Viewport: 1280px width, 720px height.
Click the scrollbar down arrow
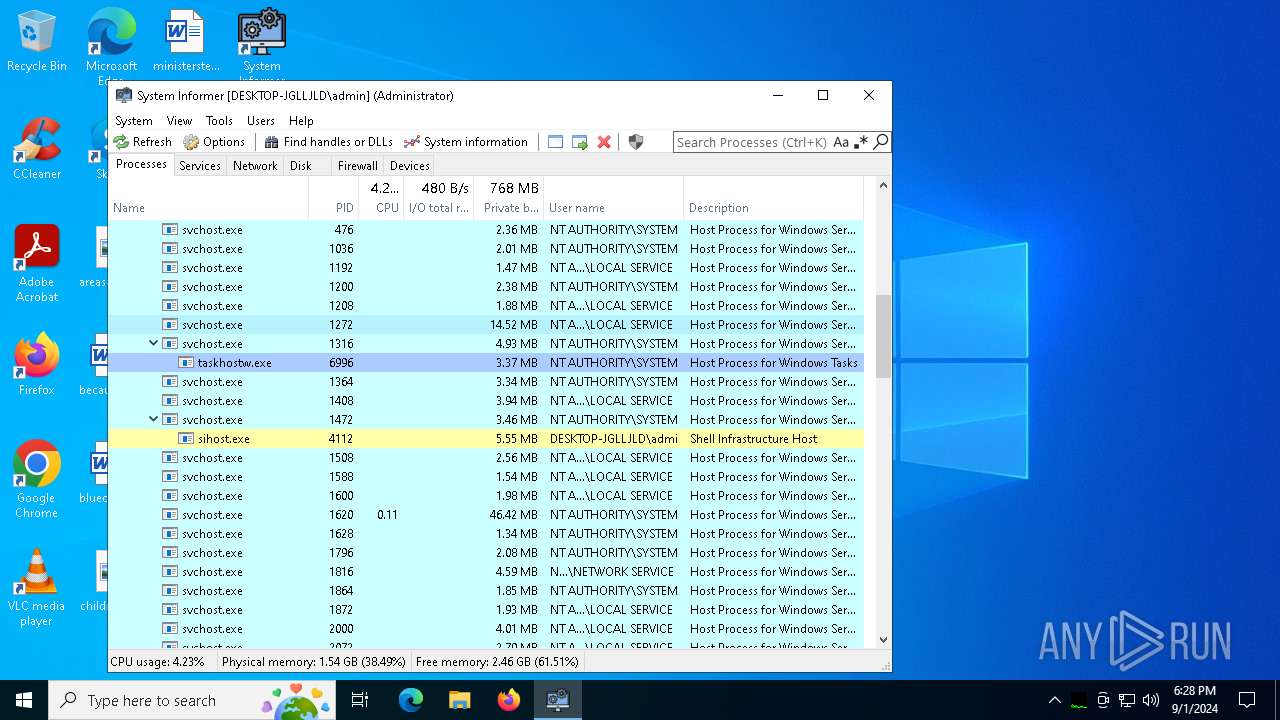(x=883, y=640)
